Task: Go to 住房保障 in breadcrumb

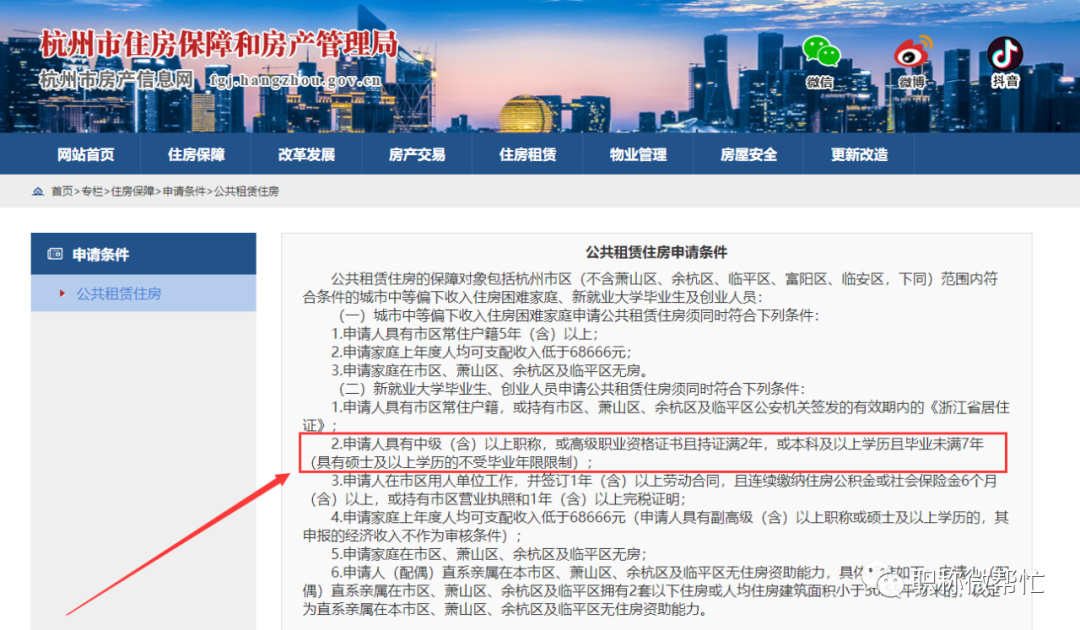Action: pos(133,191)
